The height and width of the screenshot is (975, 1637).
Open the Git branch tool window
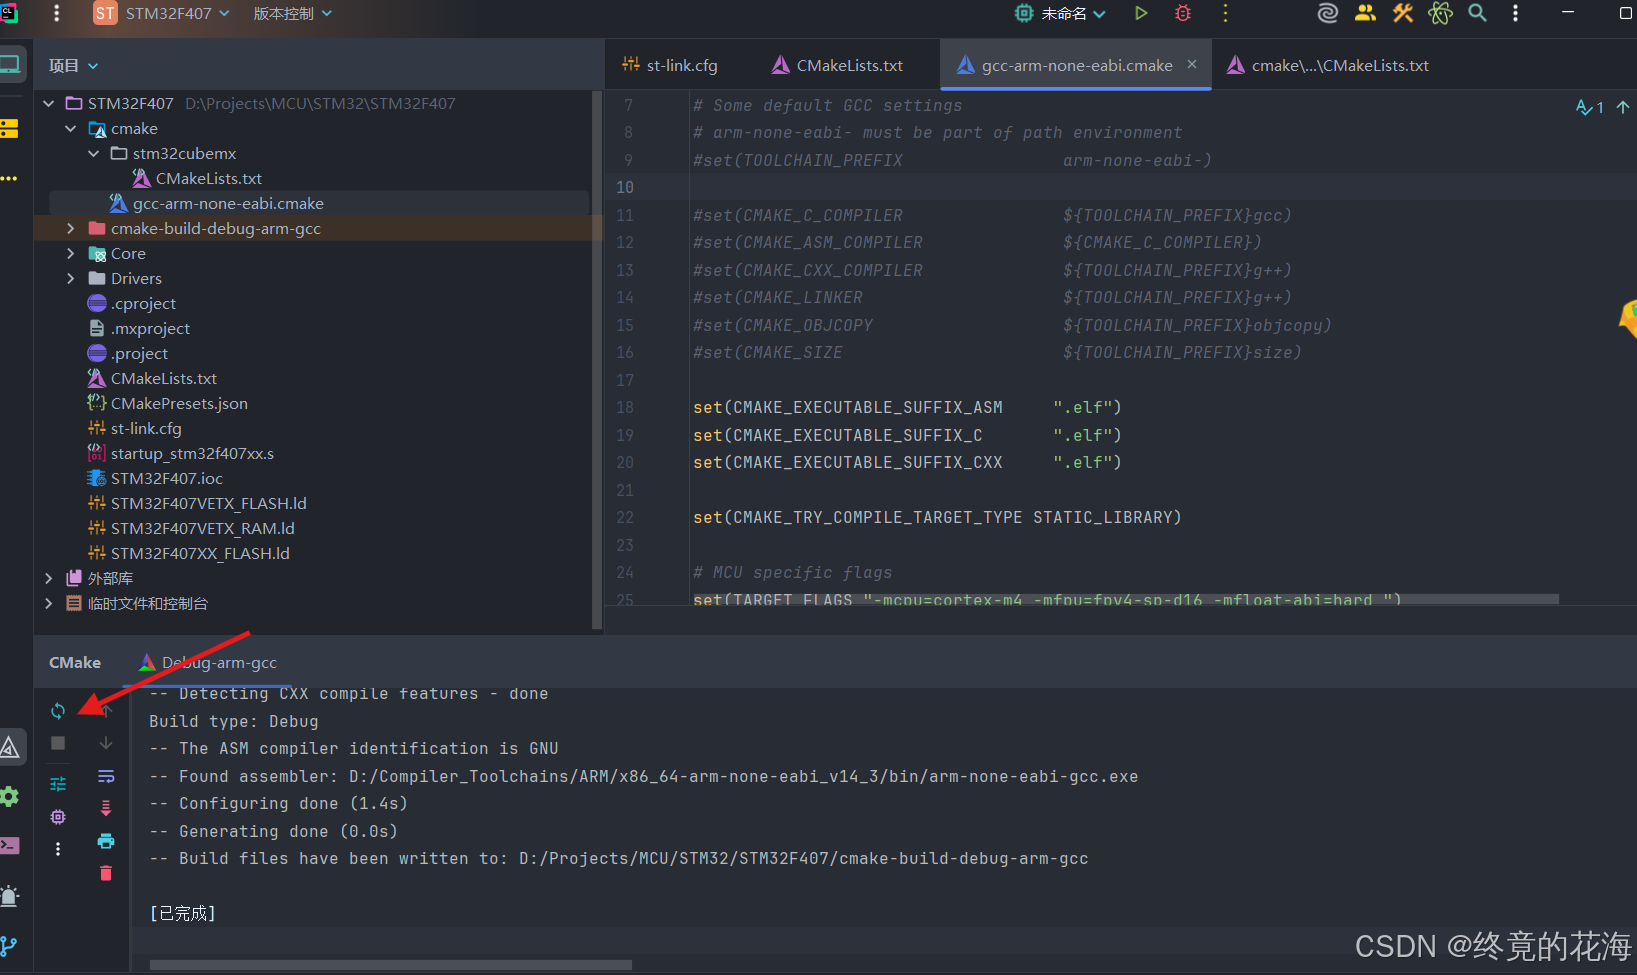point(9,946)
